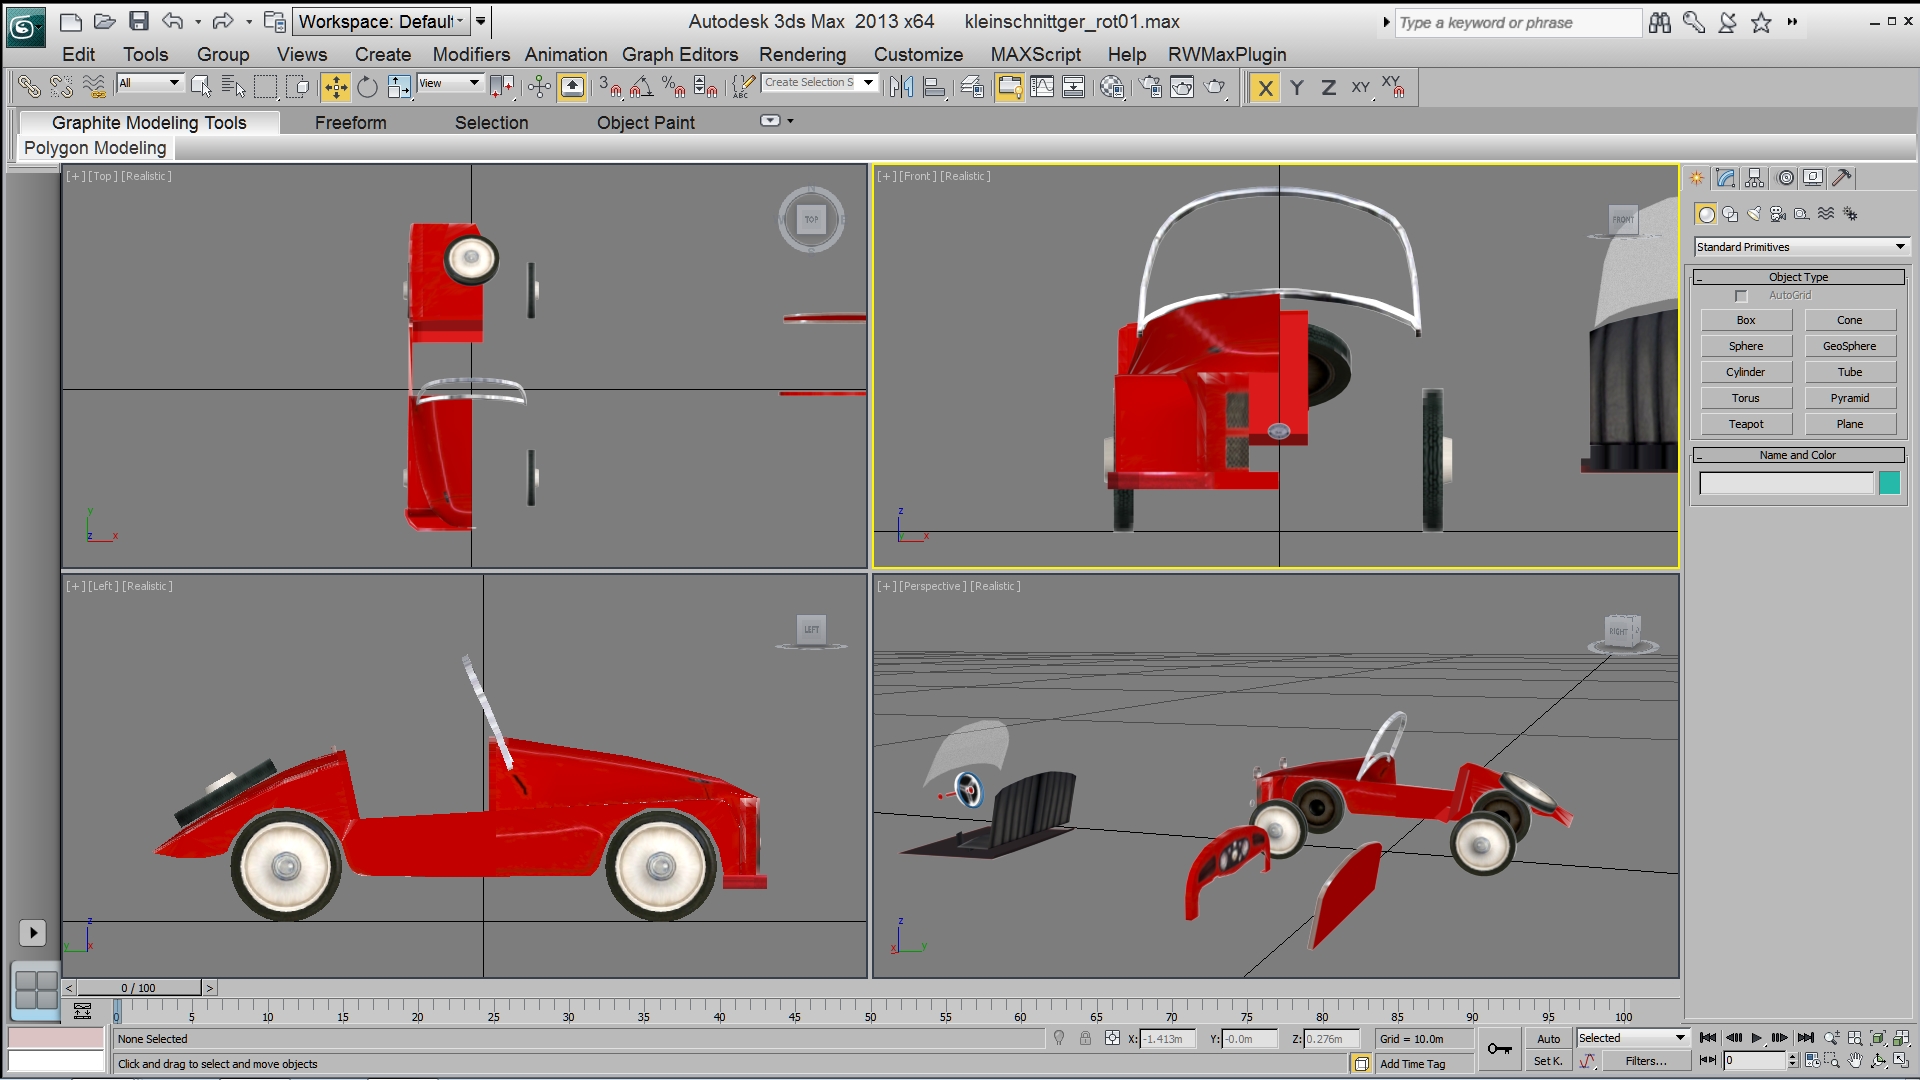Select the Select and Move tool
The height and width of the screenshot is (1080, 1920).
tap(336, 88)
